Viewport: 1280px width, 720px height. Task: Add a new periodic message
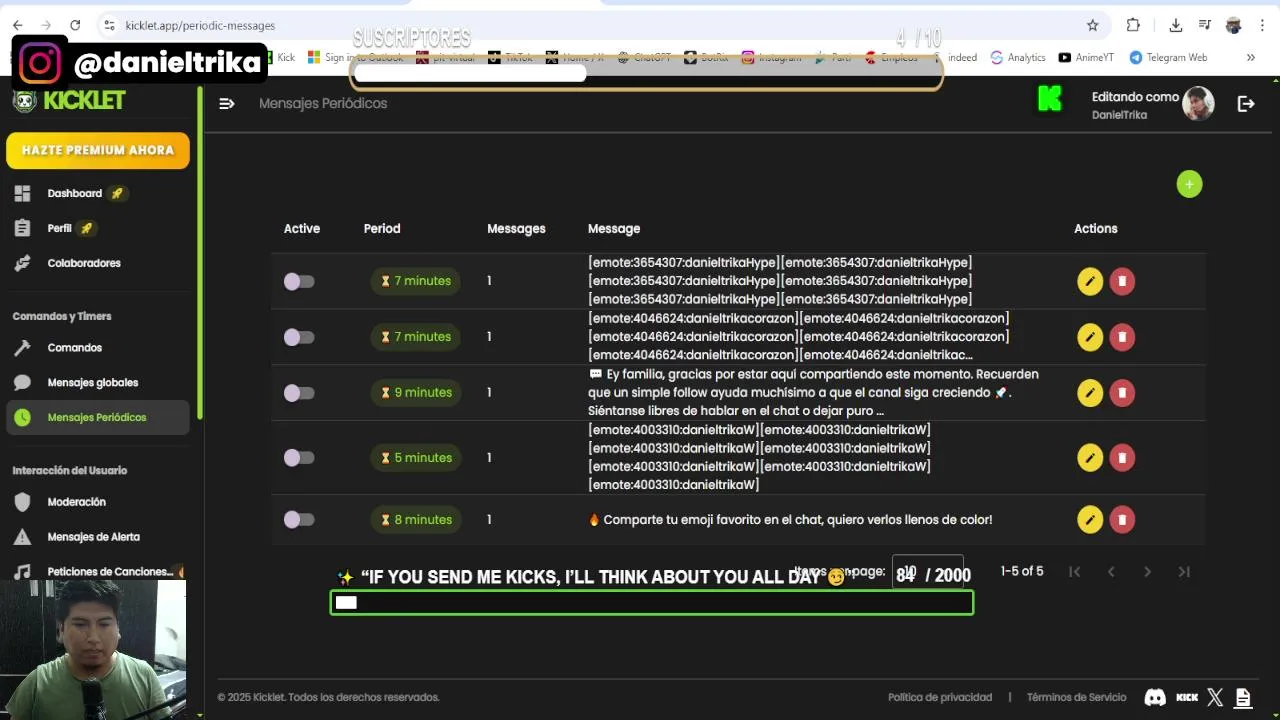click(x=1189, y=184)
